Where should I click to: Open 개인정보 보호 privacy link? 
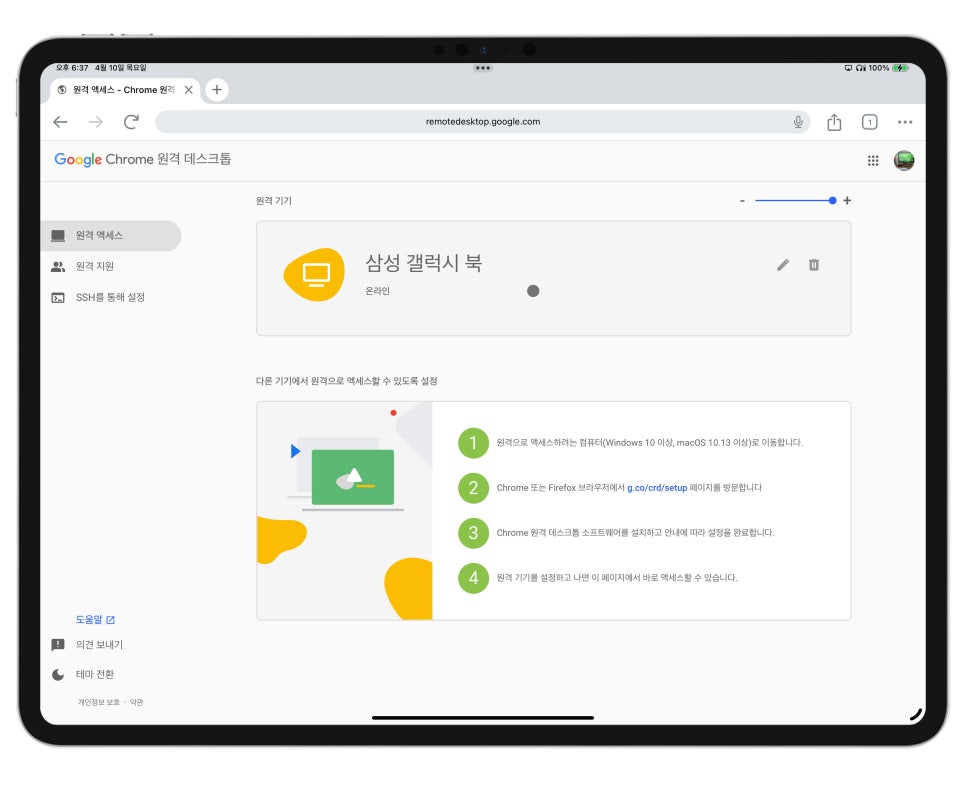coord(98,702)
